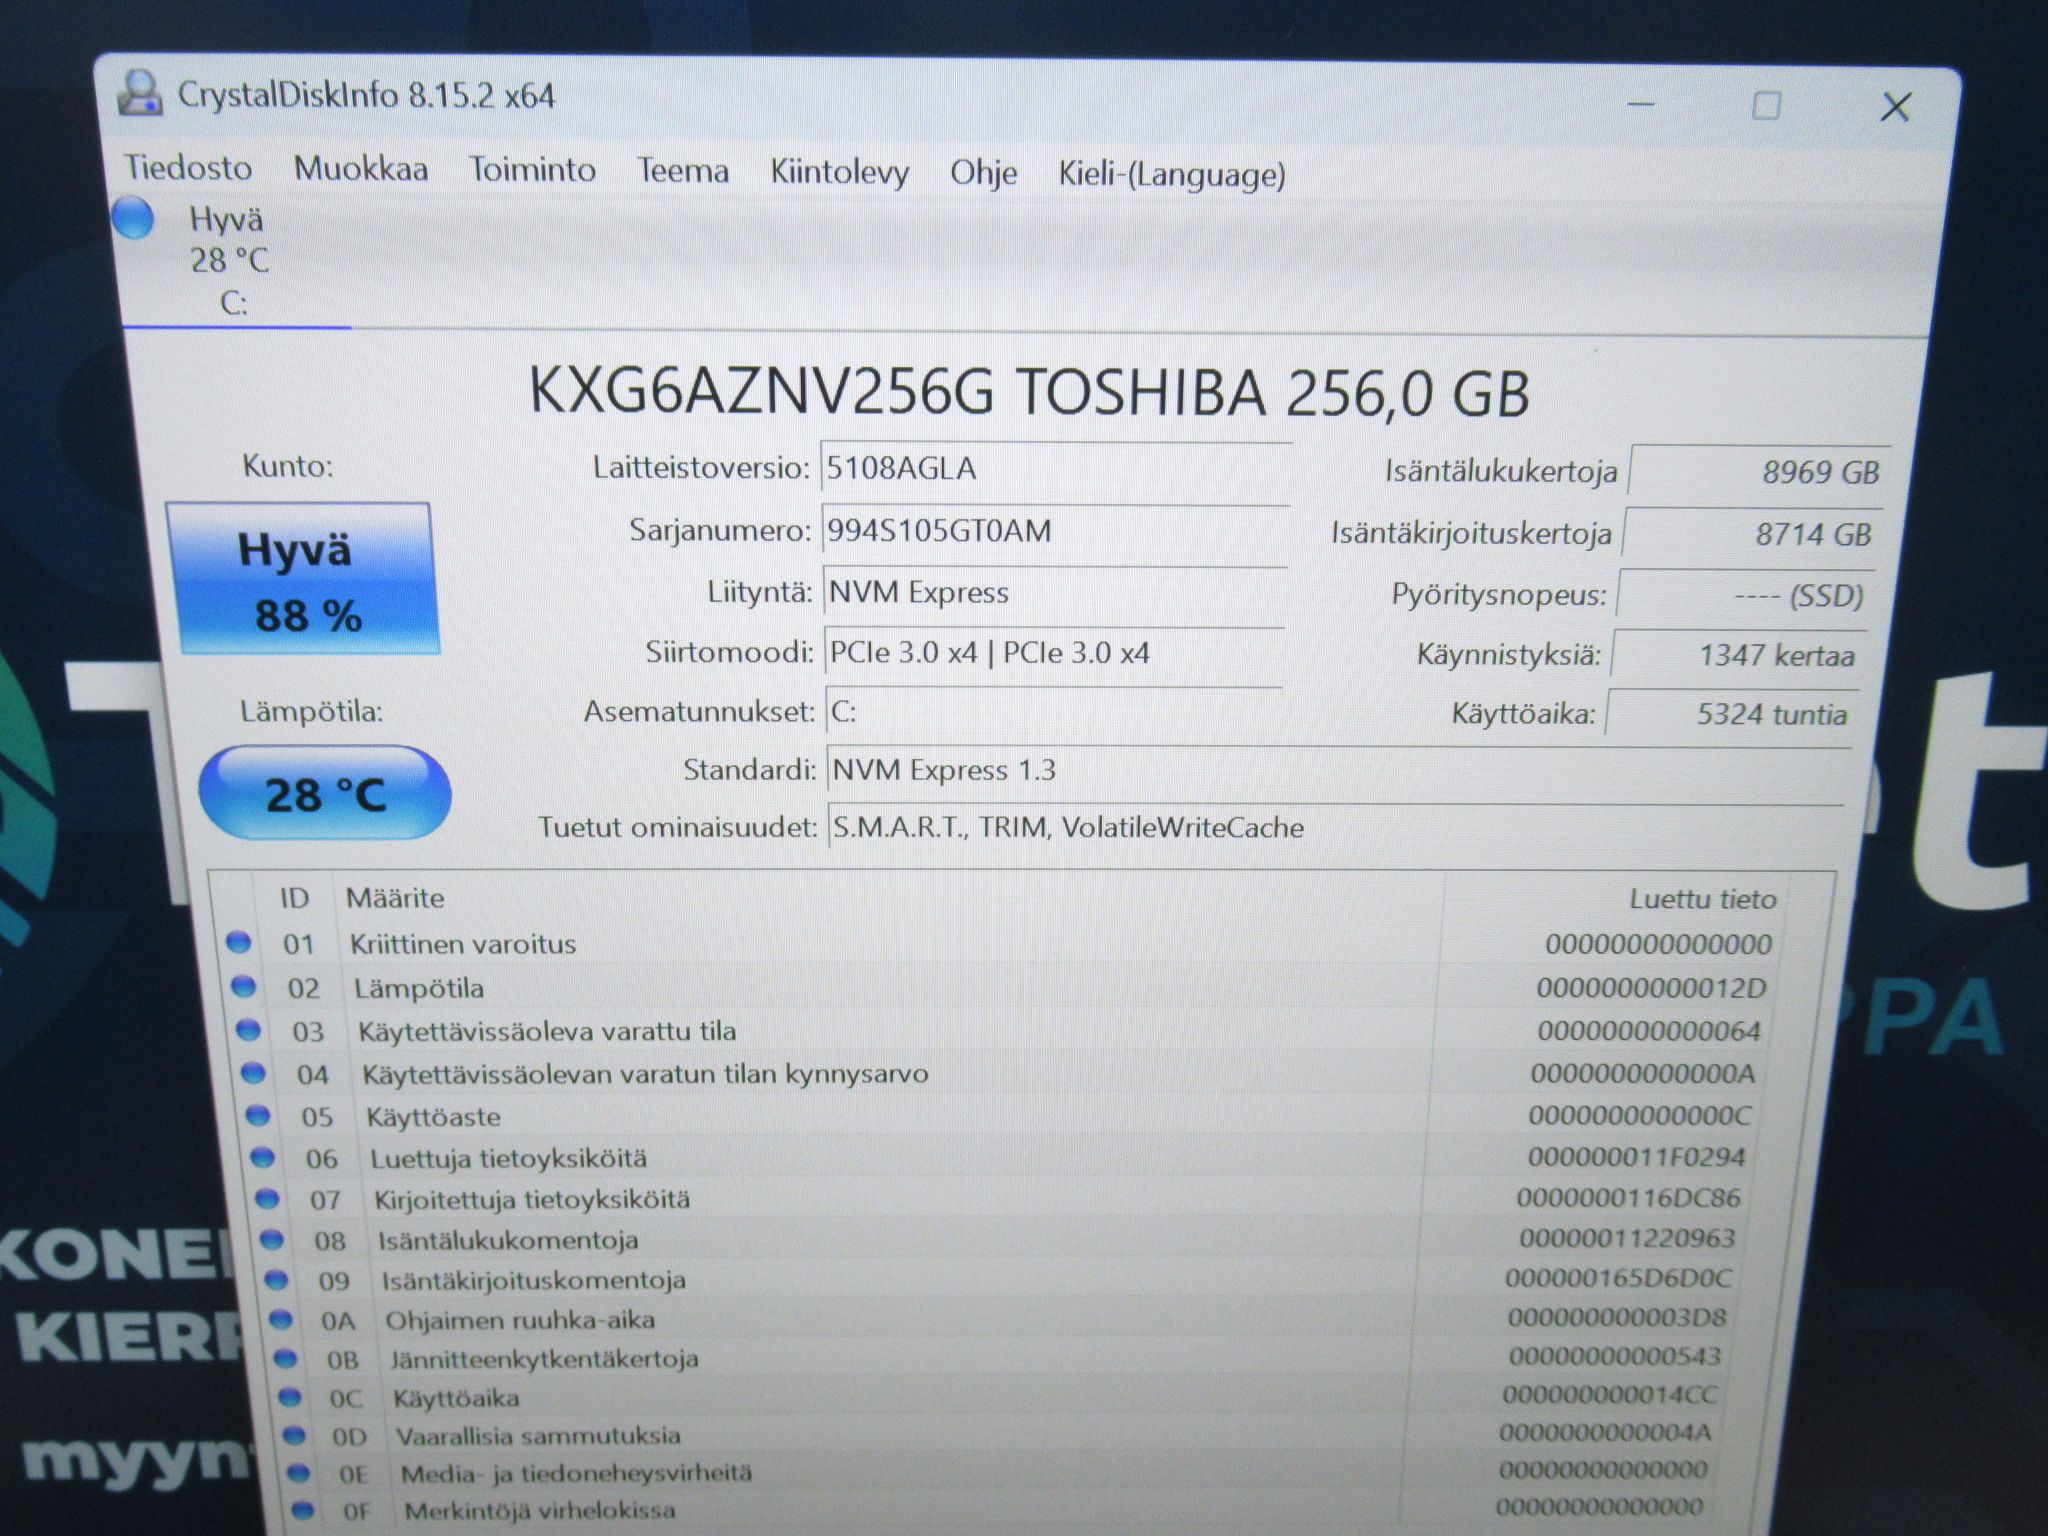2048x1536 pixels.
Task: Open the Toiminto menu
Action: point(533,169)
